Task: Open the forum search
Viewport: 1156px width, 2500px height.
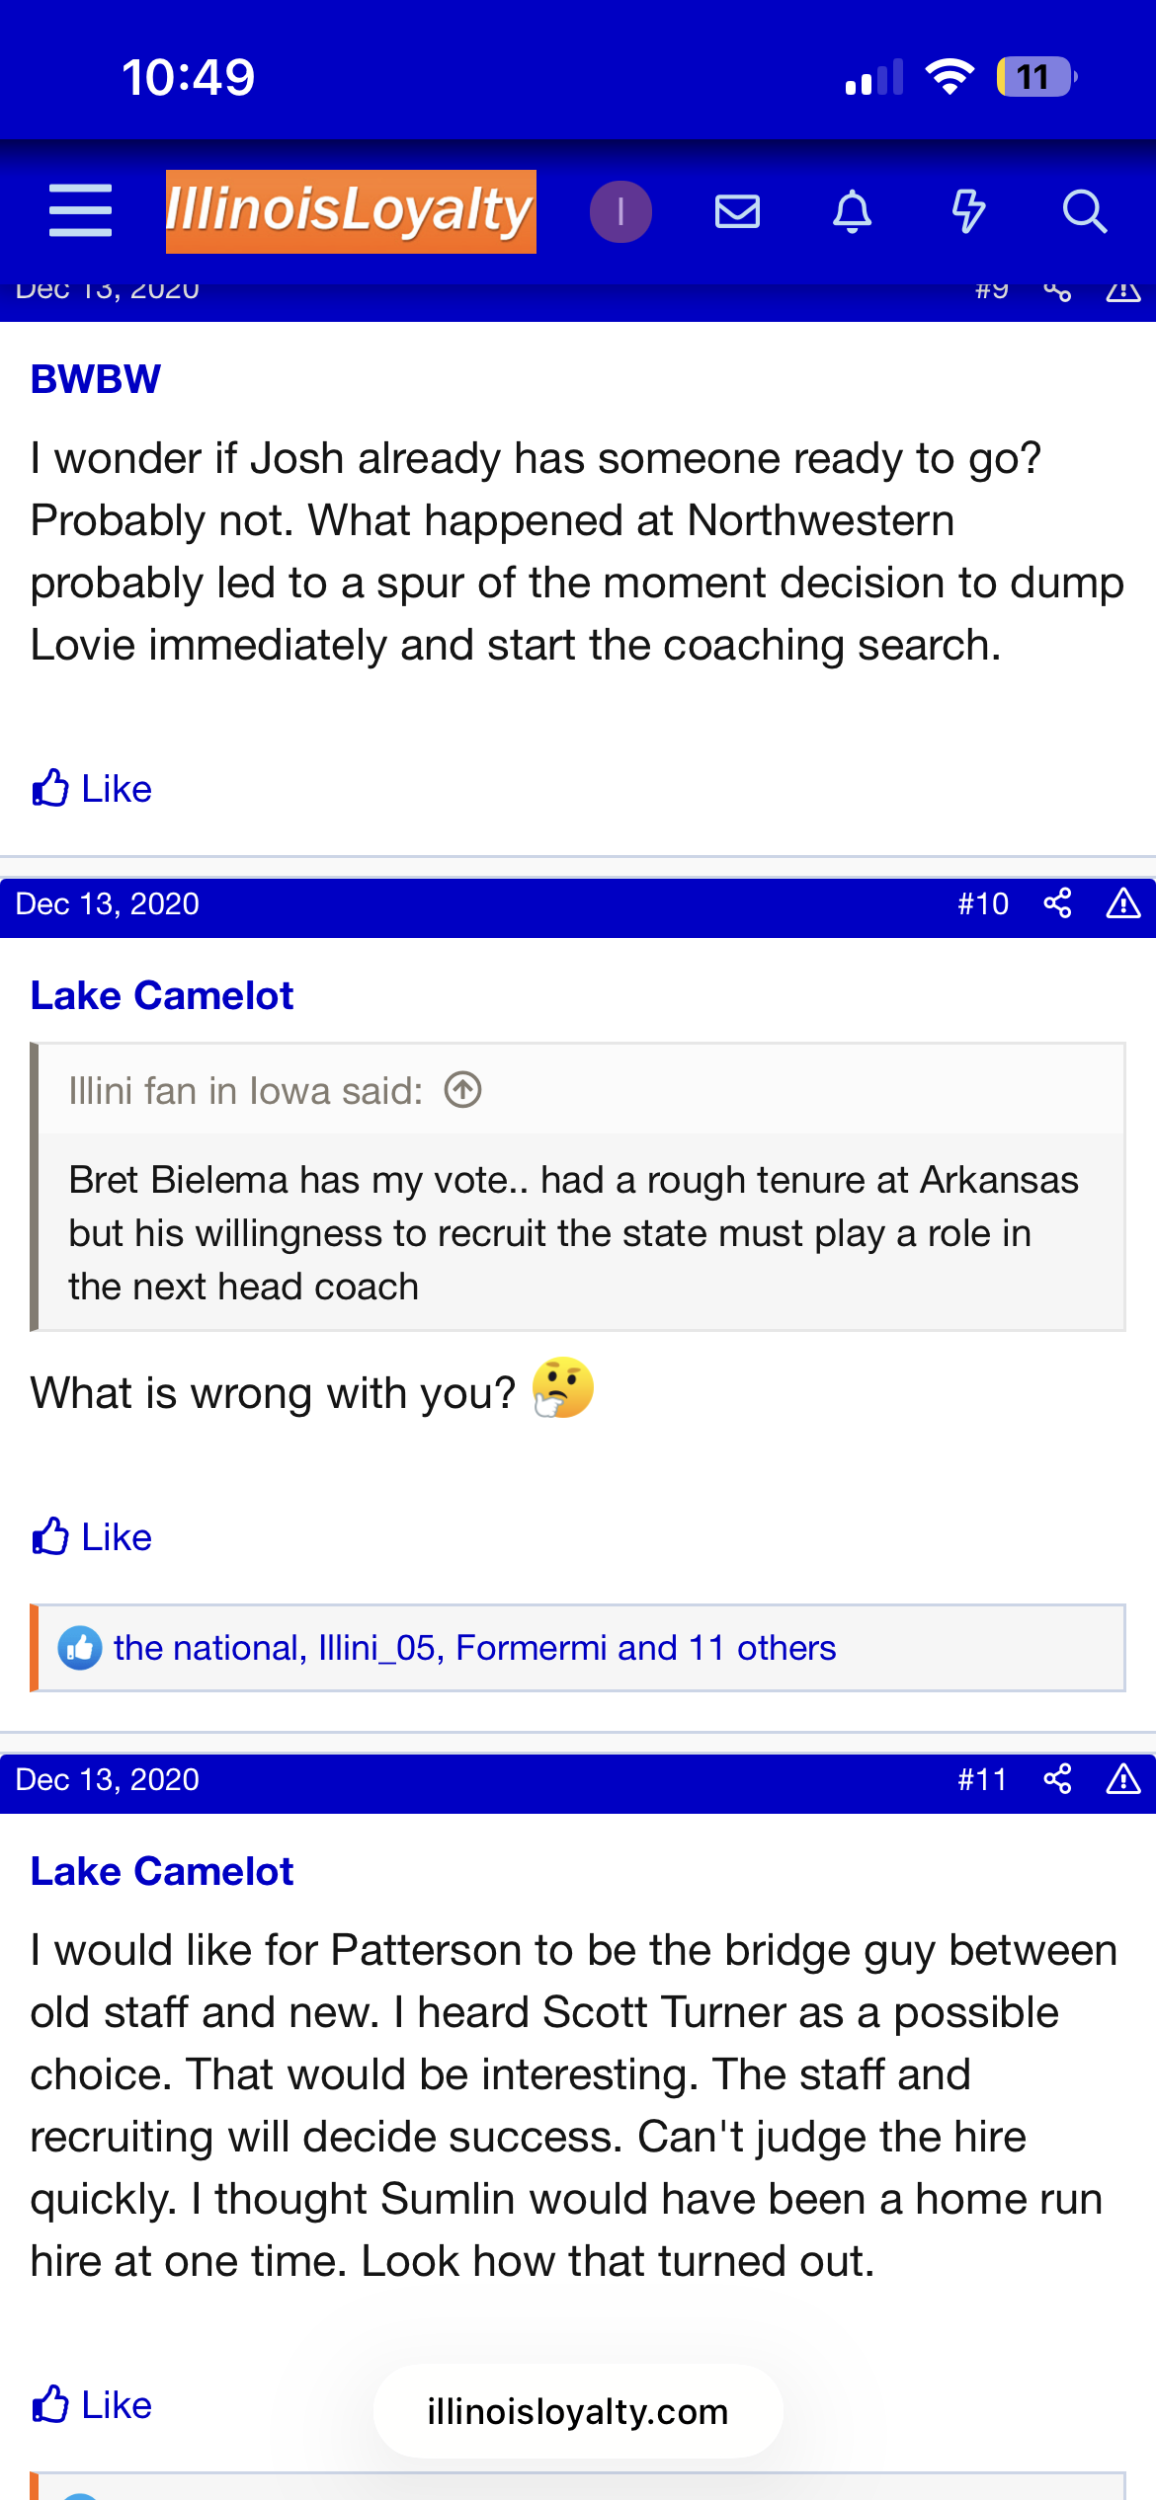Action: (1083, 211)
